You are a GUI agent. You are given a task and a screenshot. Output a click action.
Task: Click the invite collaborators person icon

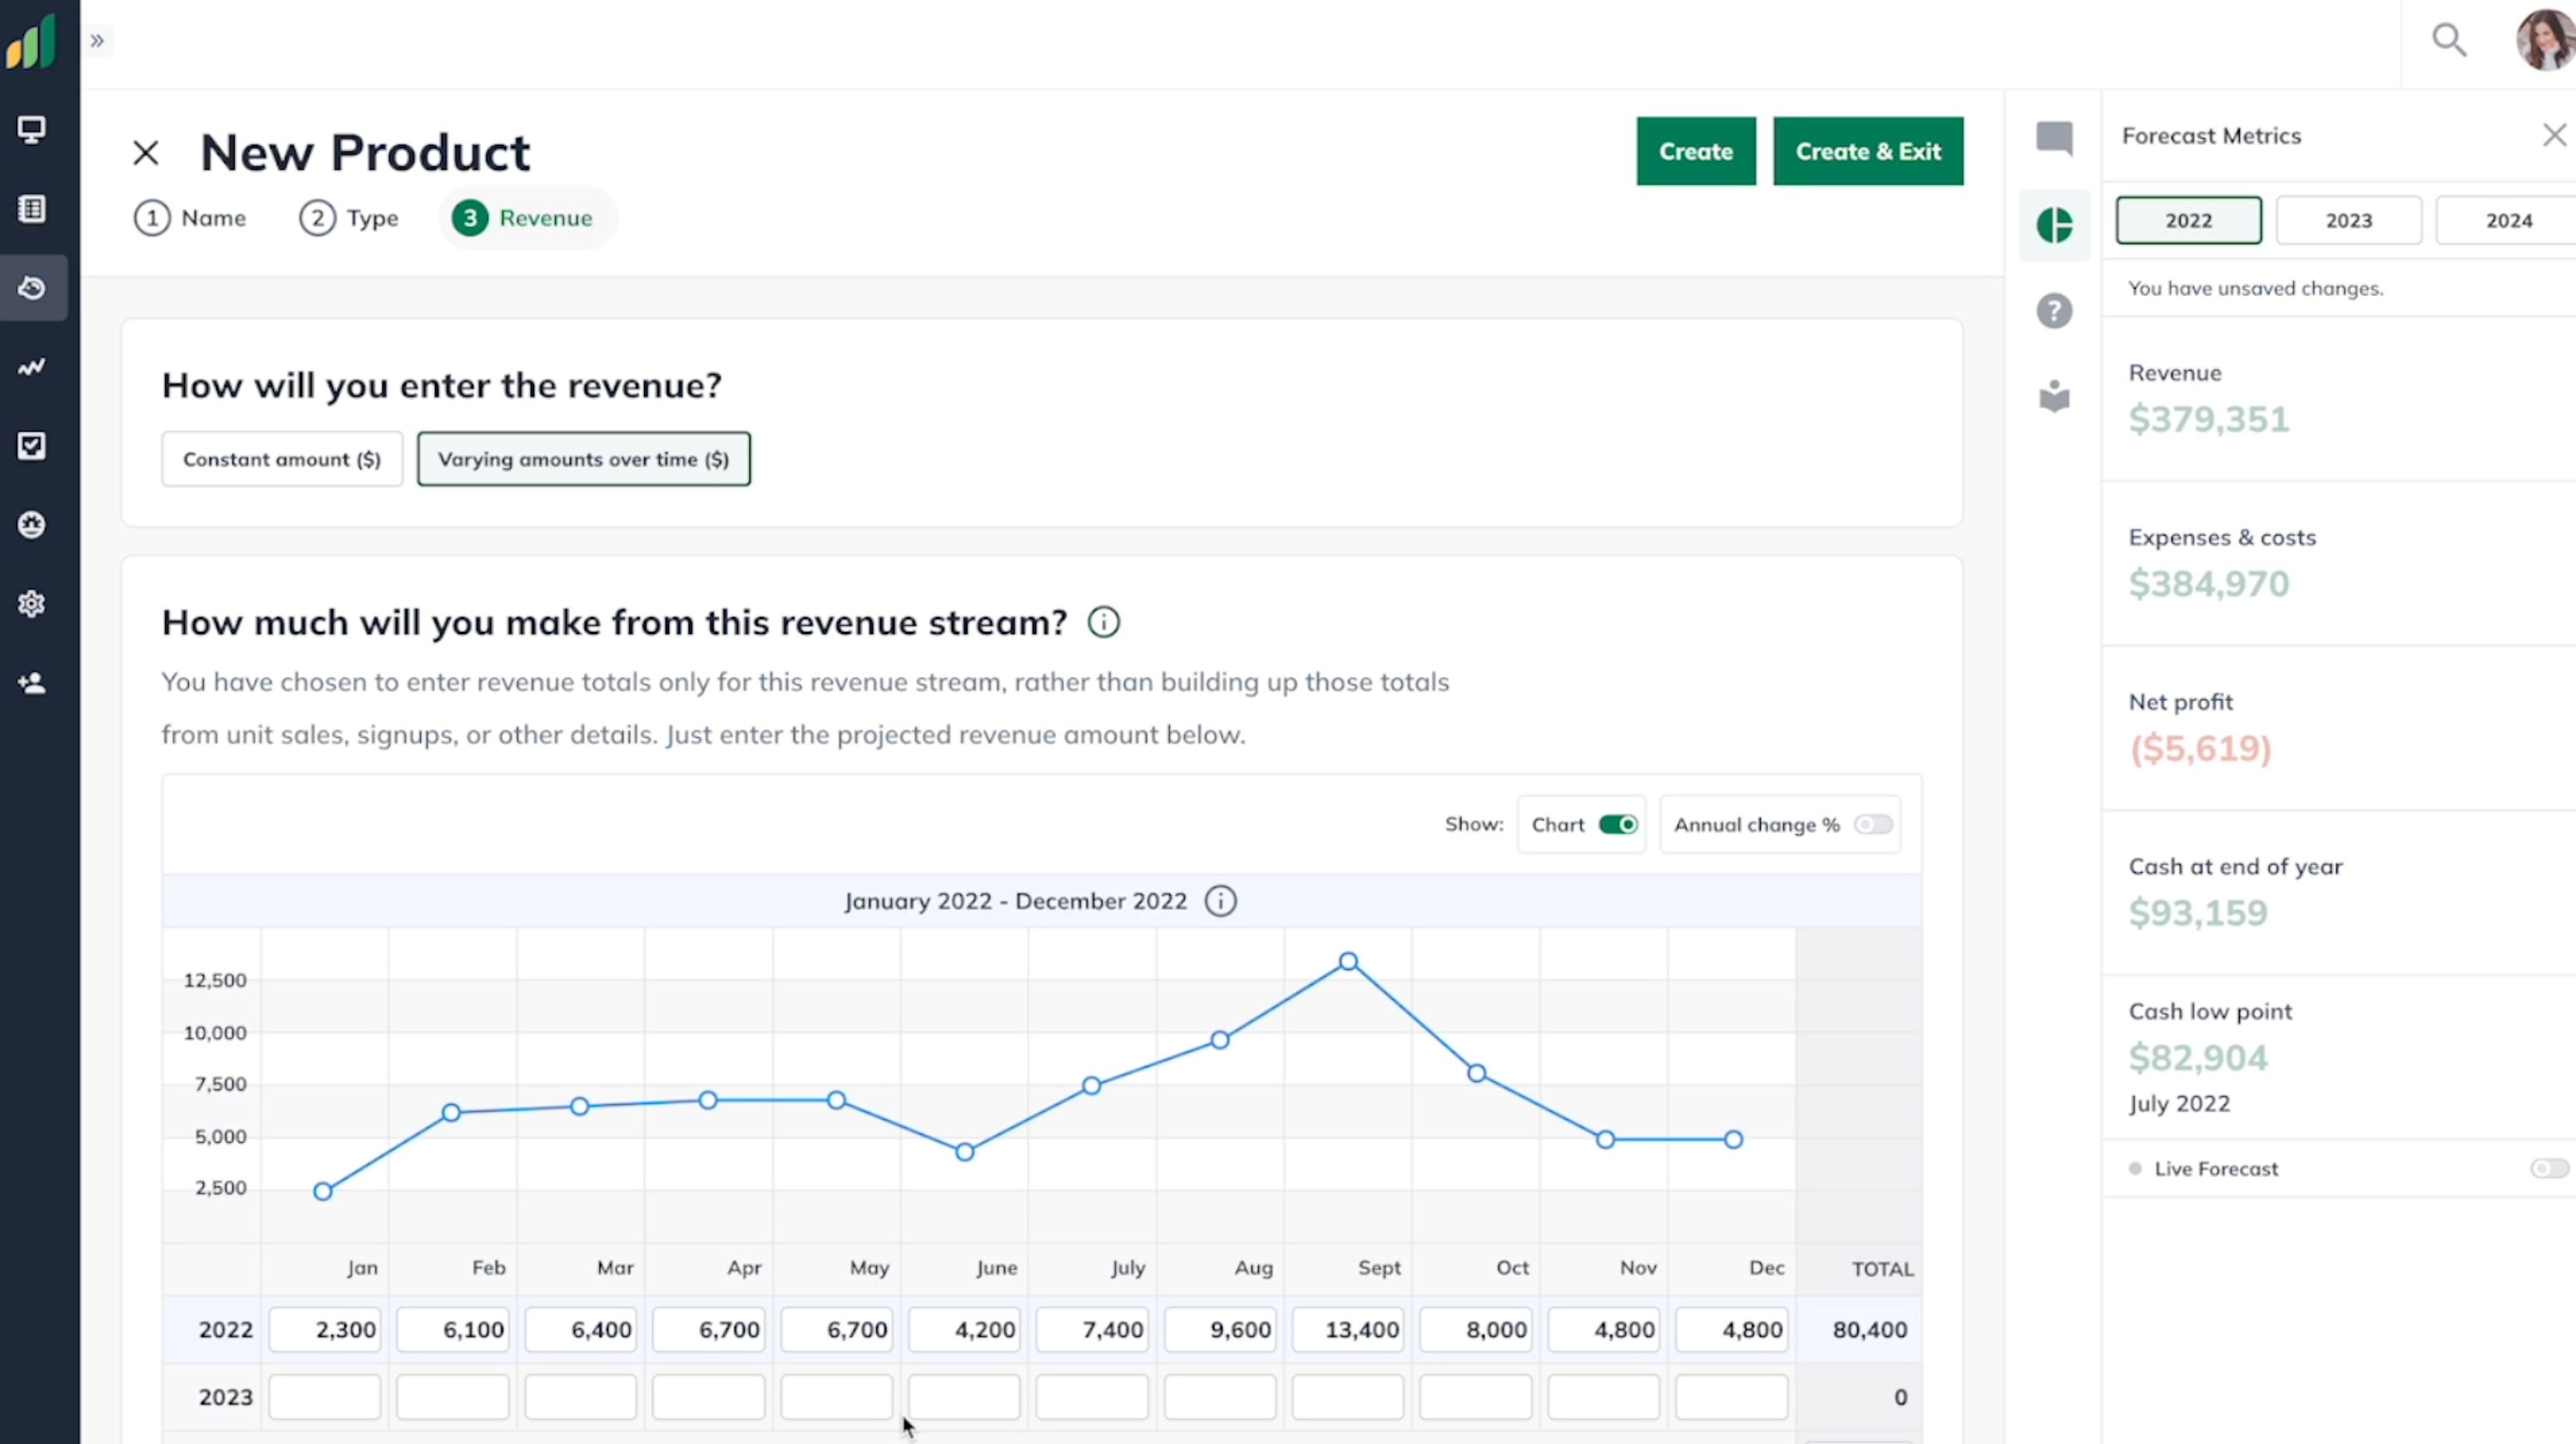pos(31,683)
